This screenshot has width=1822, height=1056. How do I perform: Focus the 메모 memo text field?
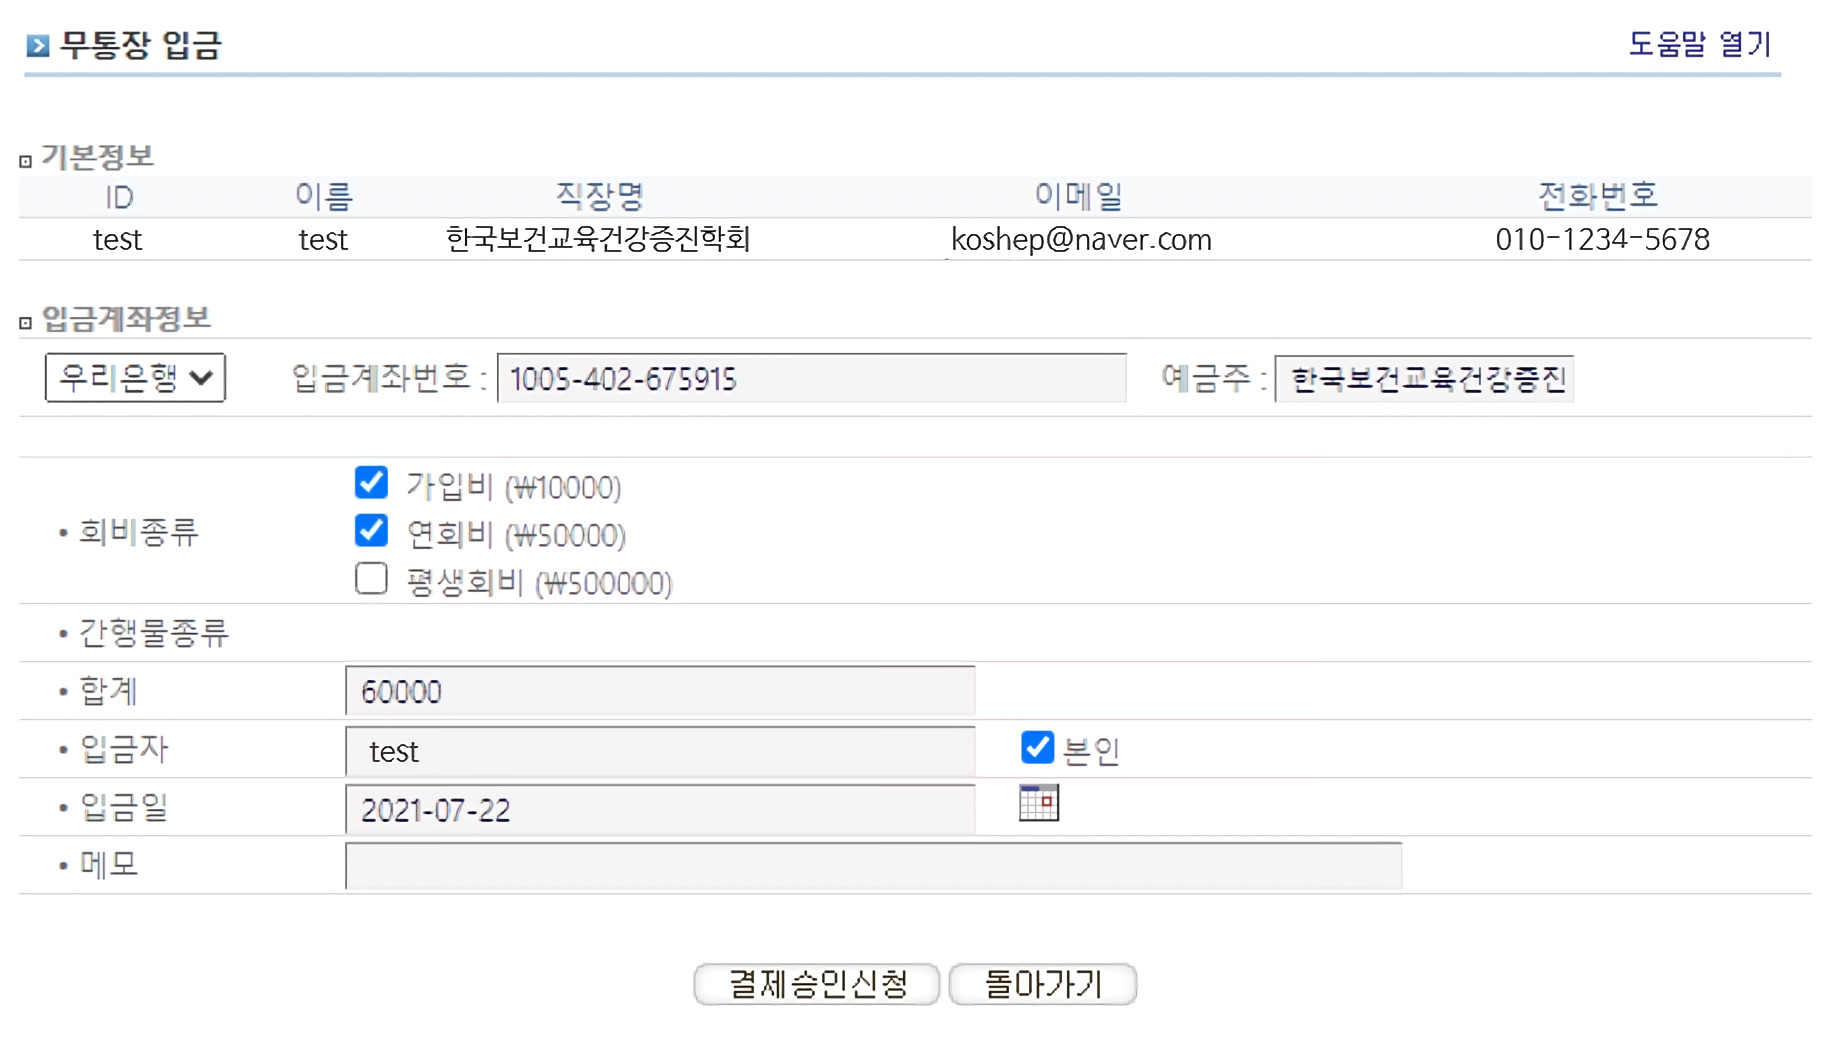click(873, 866)
